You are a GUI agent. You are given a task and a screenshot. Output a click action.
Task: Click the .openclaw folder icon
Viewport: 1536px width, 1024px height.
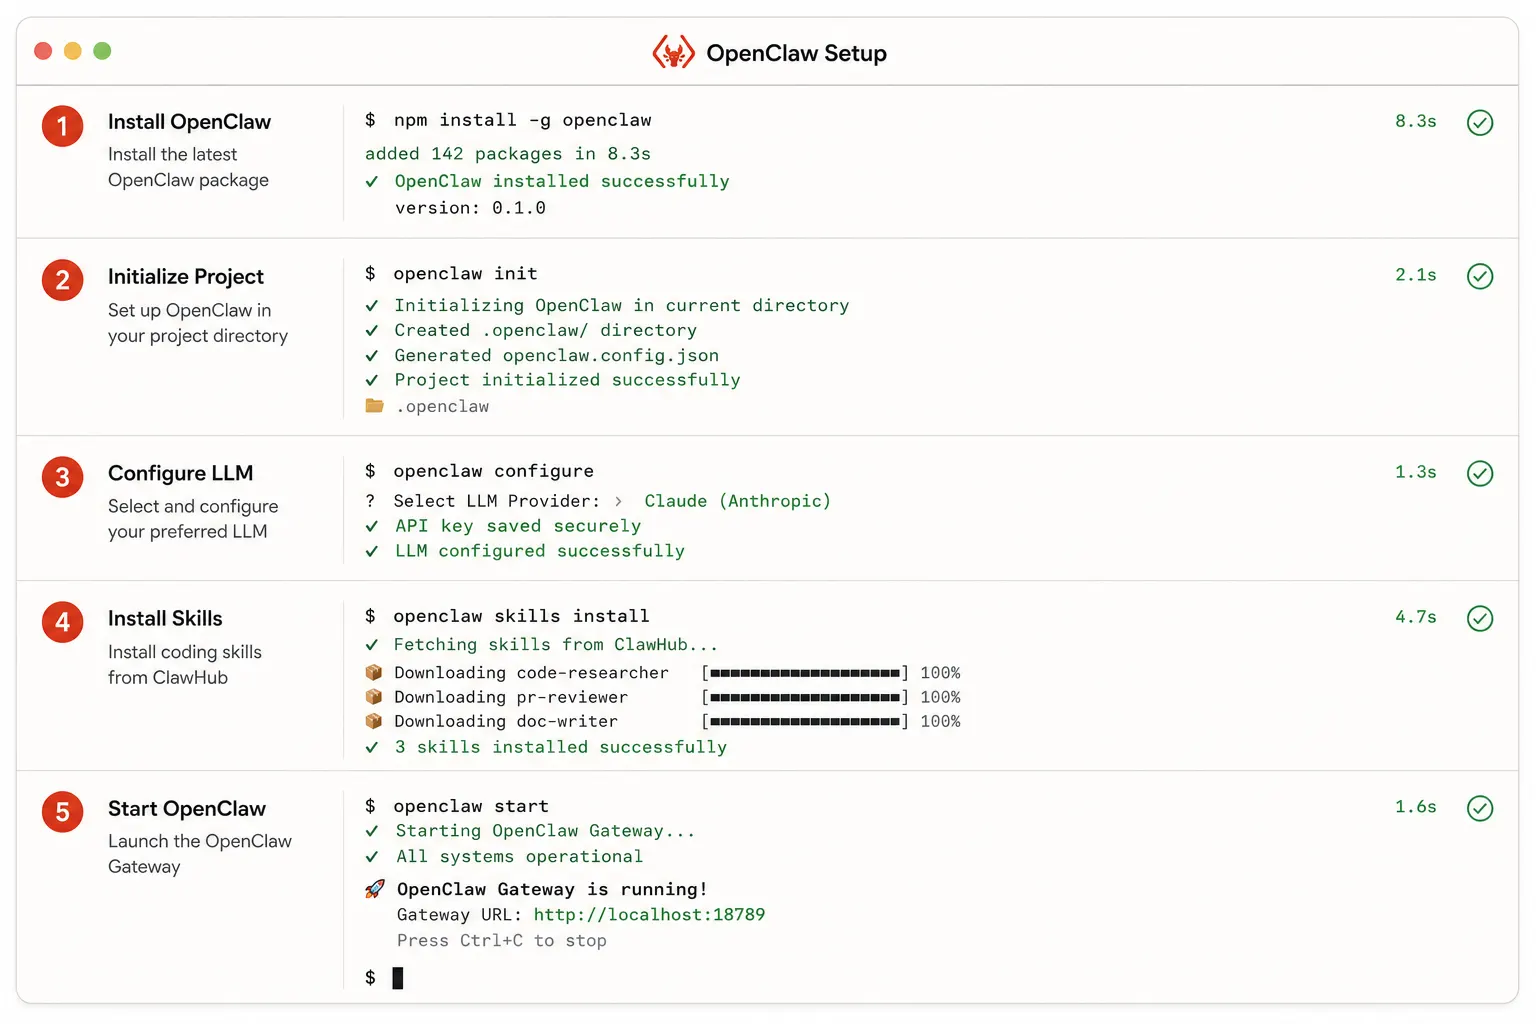click(374, 406)
